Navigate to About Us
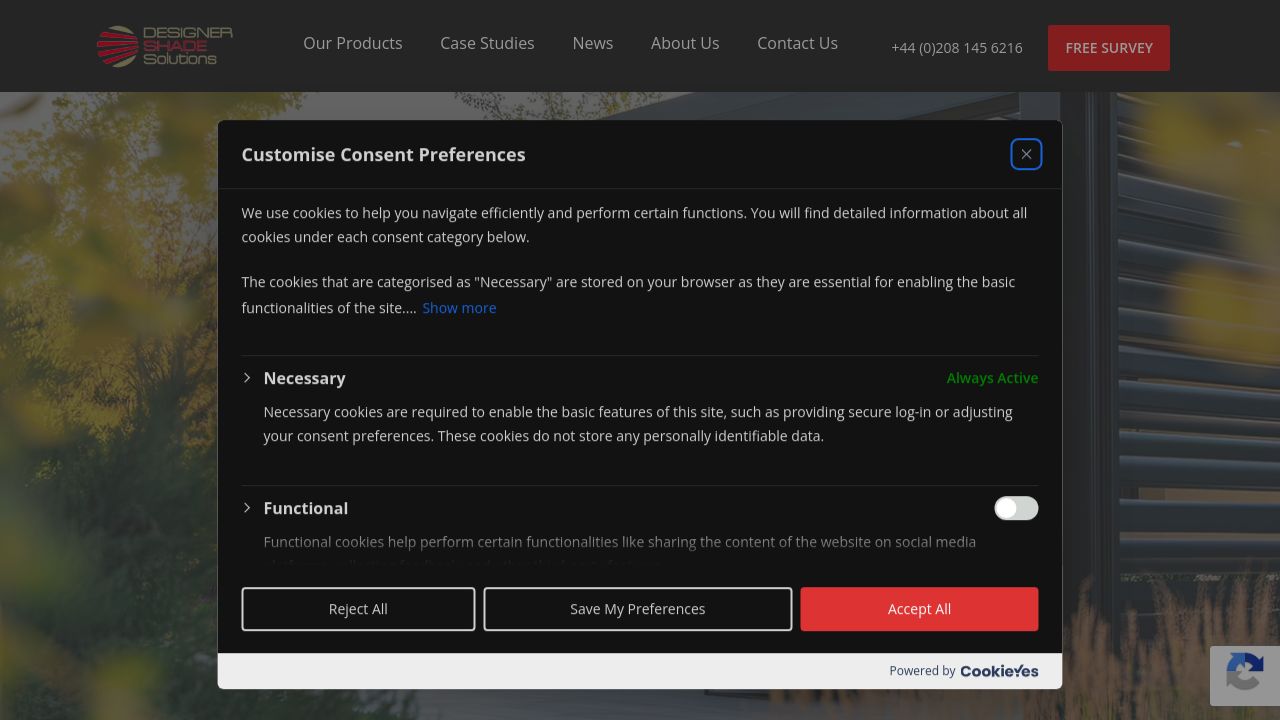The height and width of the screenshot is (720, 1280). [685, 43]
